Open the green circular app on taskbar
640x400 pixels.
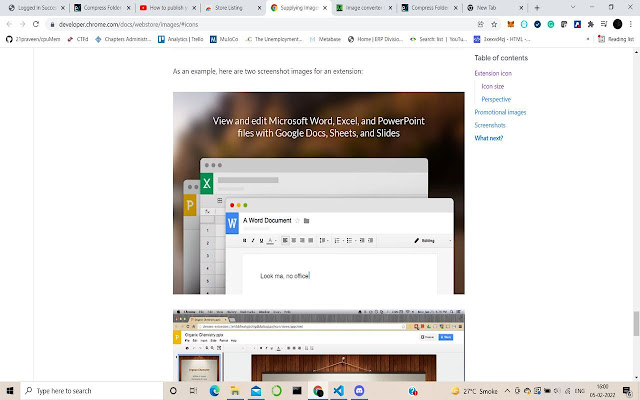[276, 391]
